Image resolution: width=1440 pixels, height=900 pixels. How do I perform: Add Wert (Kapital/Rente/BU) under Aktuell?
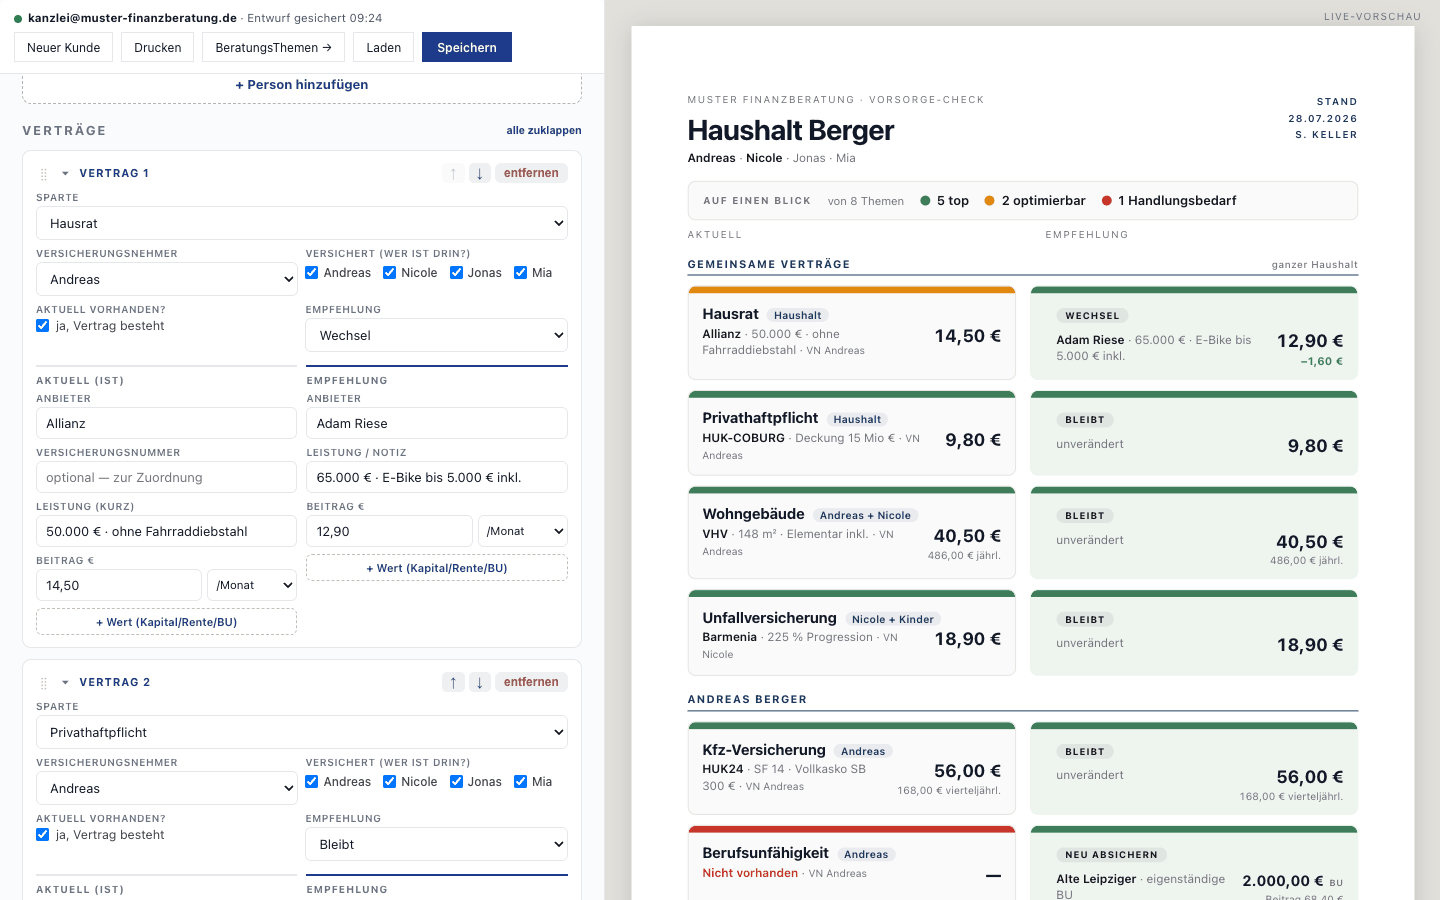(166, 622)
